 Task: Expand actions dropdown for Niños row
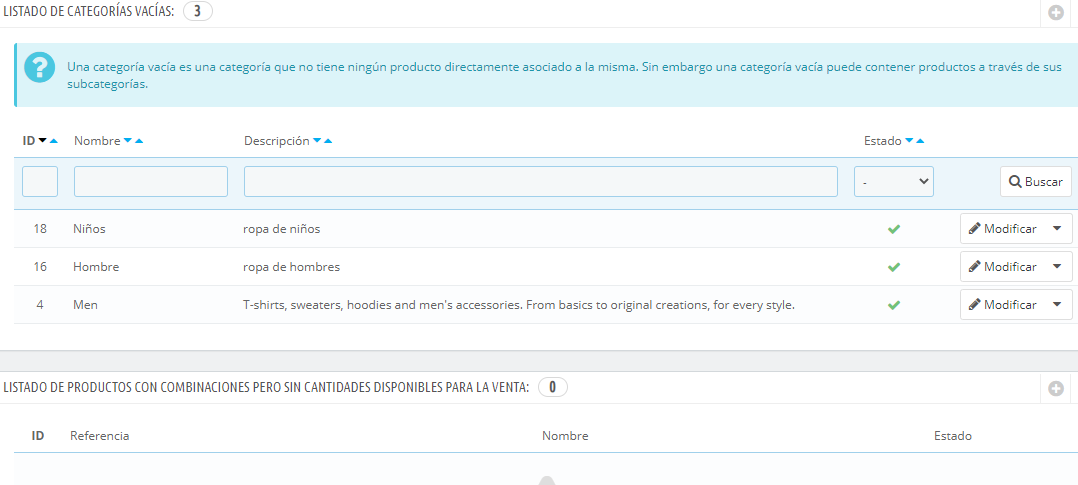1057,229
